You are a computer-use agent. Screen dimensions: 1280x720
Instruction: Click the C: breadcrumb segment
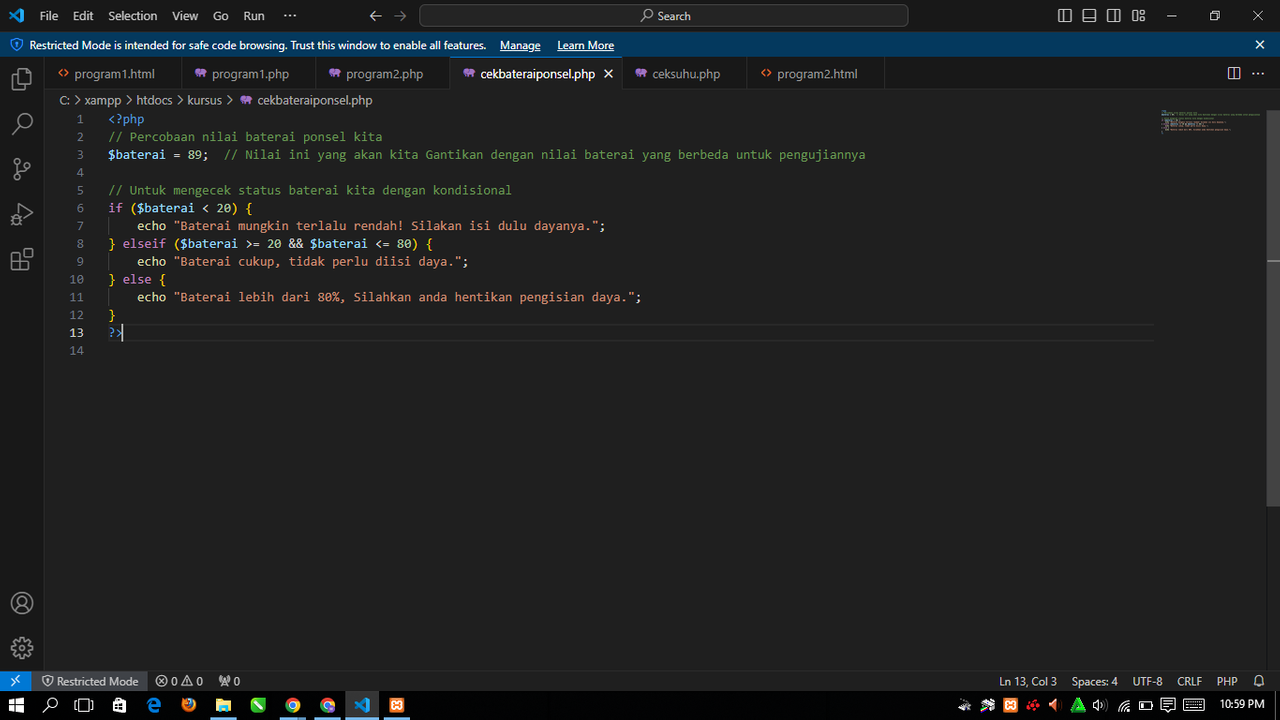click(x=65, y=100)
